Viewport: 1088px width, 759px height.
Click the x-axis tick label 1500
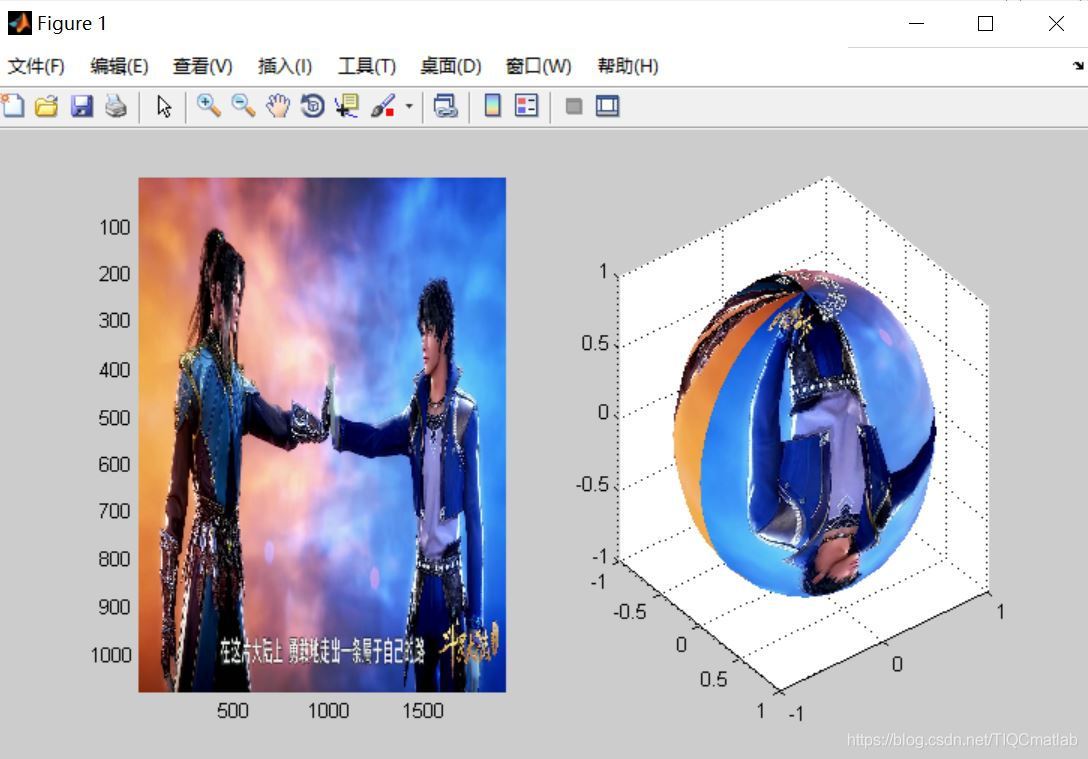[x=423, y=710]
